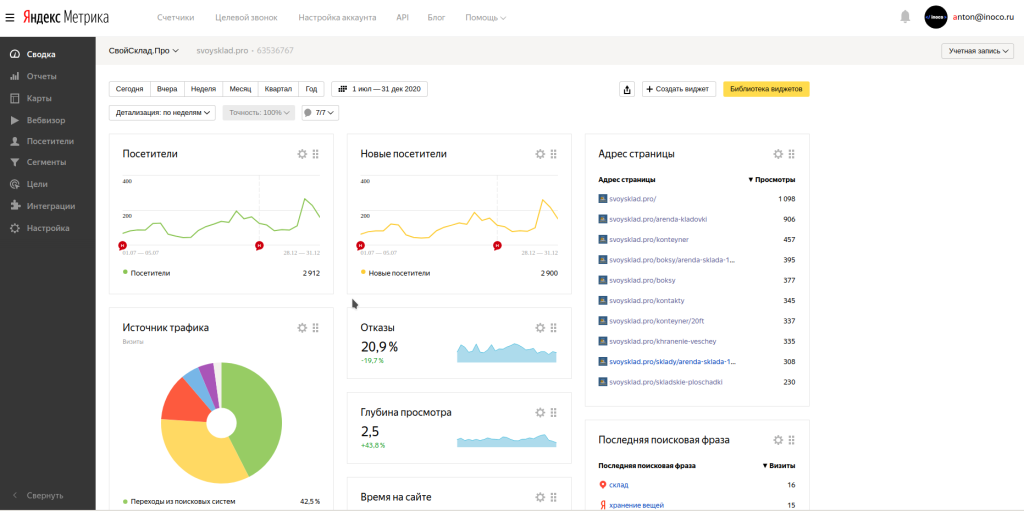
Task: Open gear icon on Отказы widget
Action: click(540, 328)
